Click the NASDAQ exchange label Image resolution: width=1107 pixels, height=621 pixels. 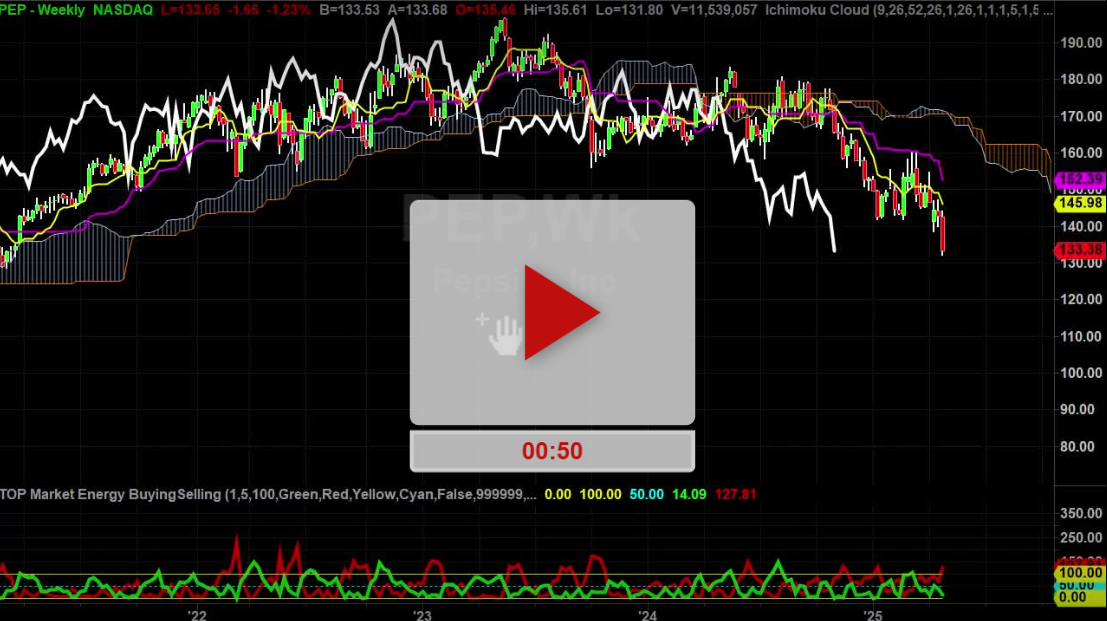123,10
